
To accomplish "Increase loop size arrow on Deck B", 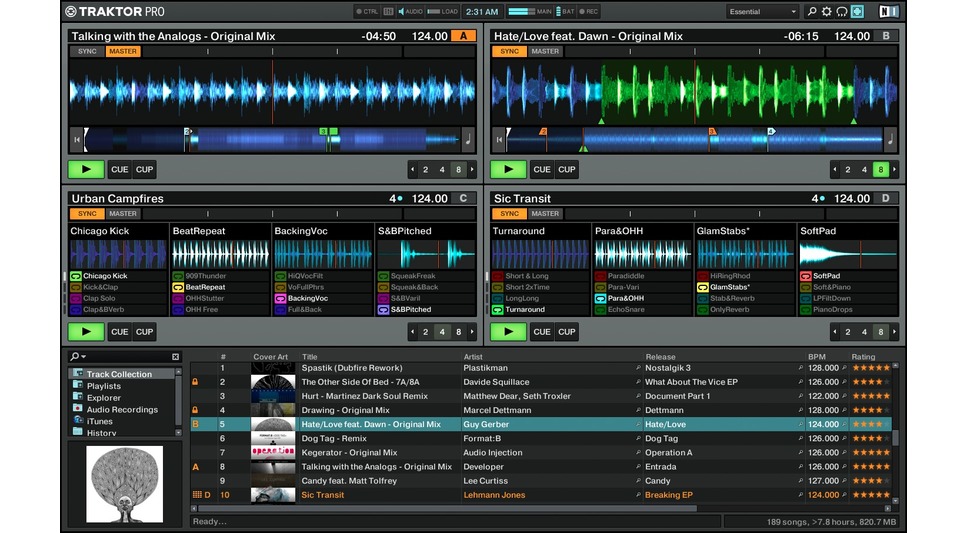I will (x=895, y=170).
